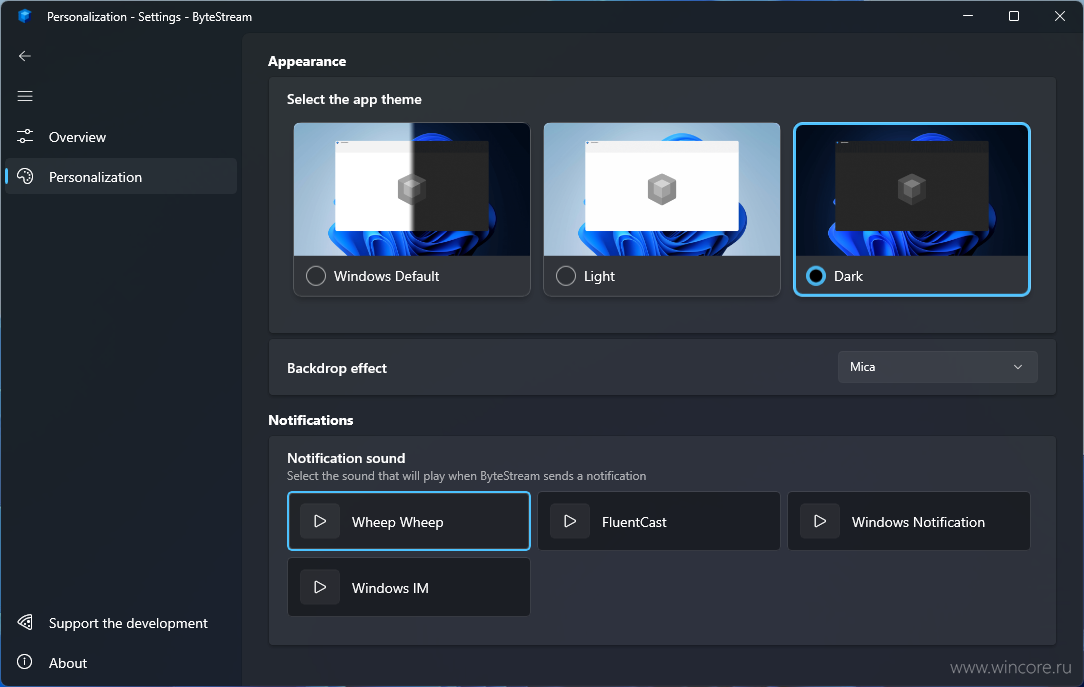This screenshot has width=1084, height=687.
Task: Choose Windows Notification as notification sound
Action: pos(909,521)
